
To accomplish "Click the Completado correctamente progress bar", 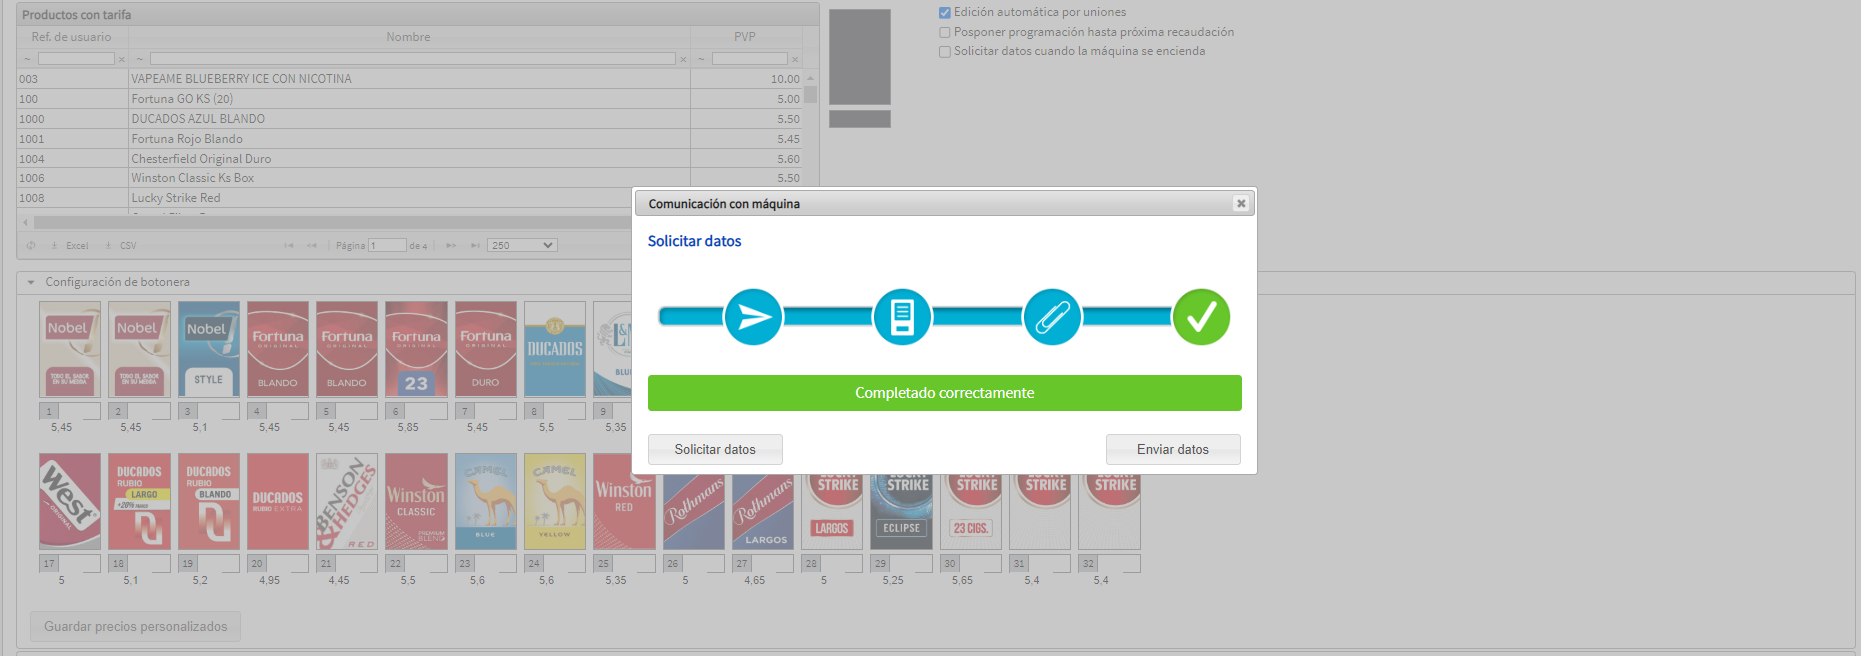I will coord(945,393).
